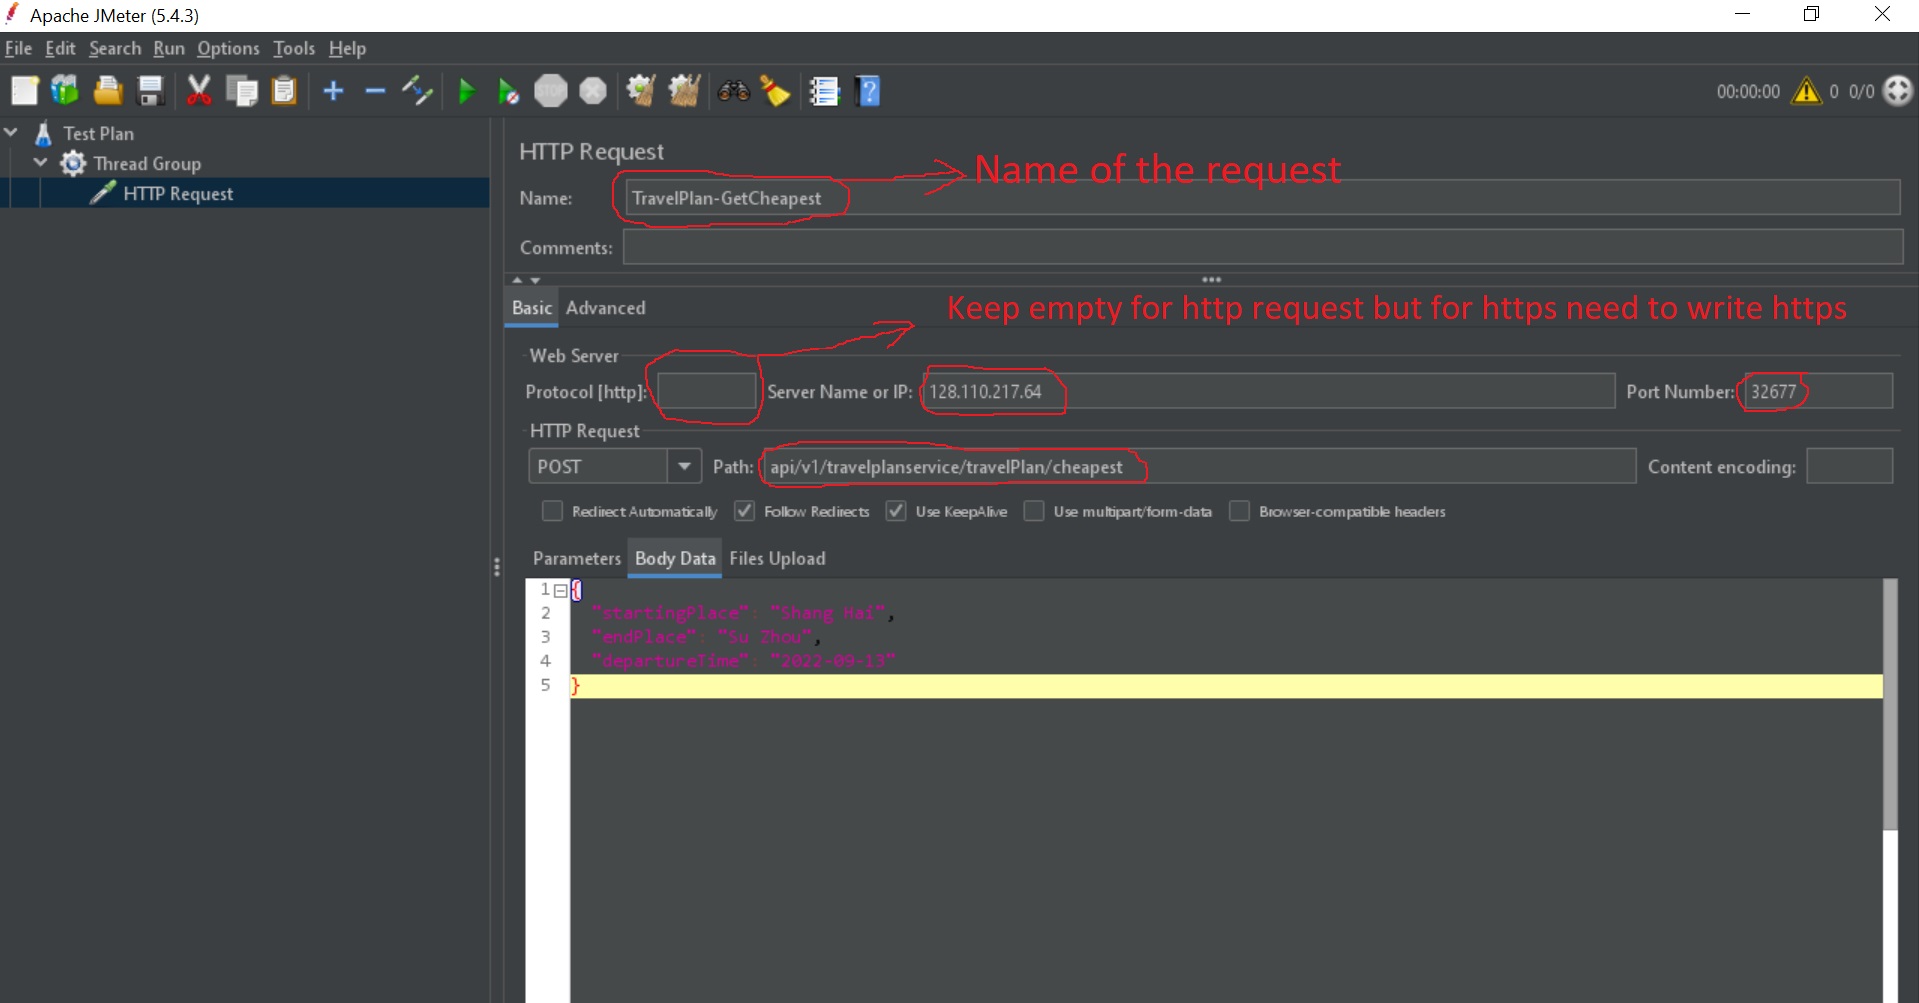Collapse the Thread Group tree node

click(x=41, y=162)
